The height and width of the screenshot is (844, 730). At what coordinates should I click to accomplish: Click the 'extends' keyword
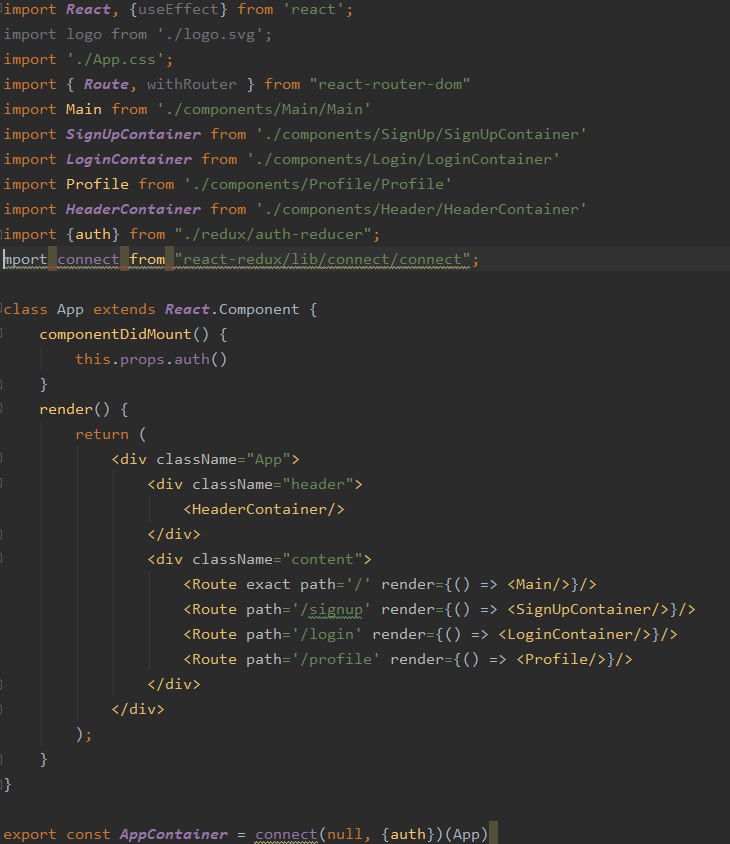point(124,310)
